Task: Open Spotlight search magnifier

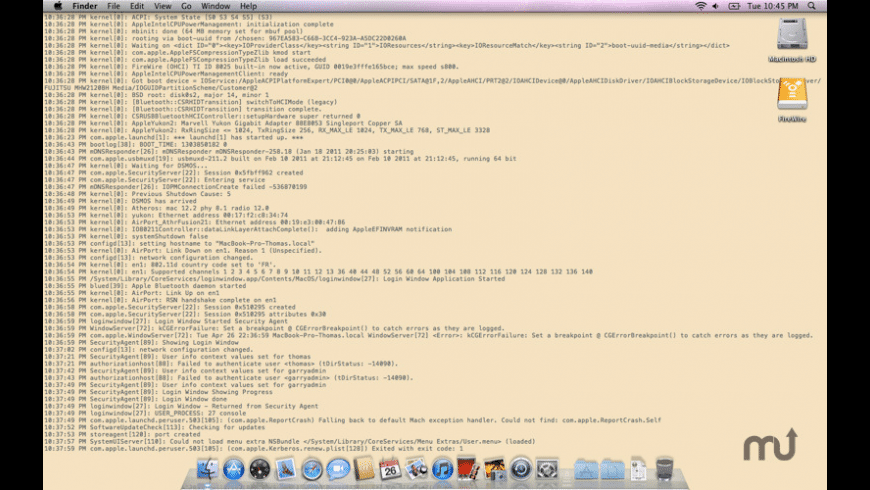Action: pos(811,6)
